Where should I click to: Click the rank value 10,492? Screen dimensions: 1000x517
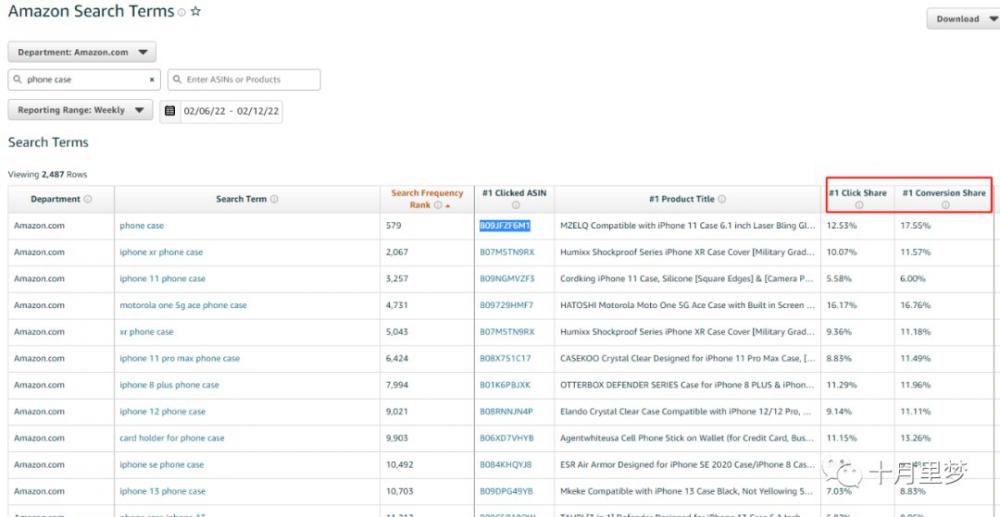click(399, 465)
